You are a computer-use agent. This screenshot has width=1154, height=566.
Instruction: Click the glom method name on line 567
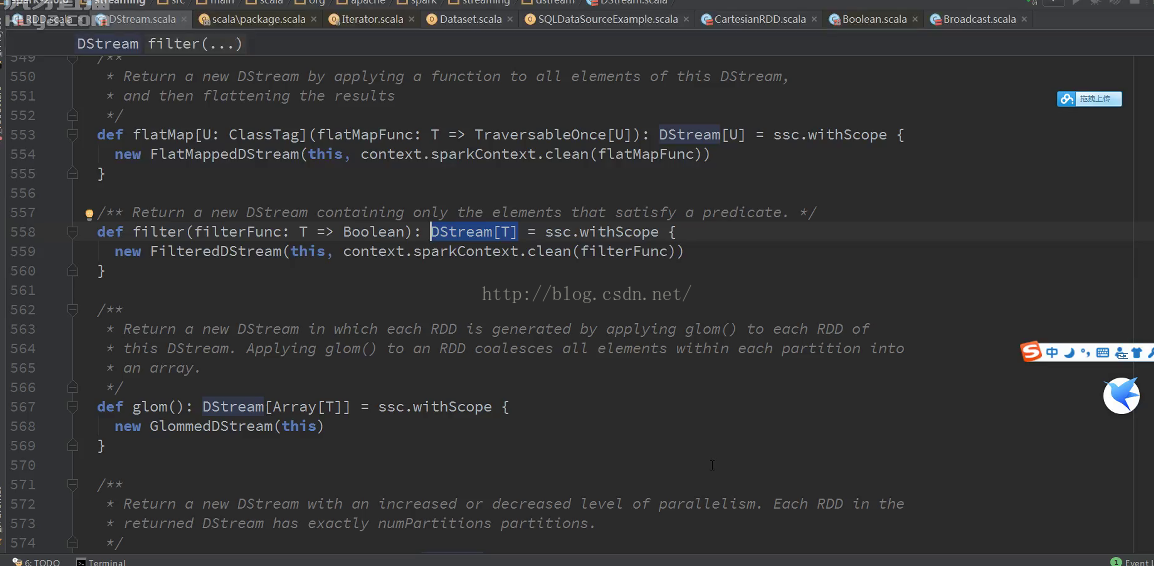150,407
